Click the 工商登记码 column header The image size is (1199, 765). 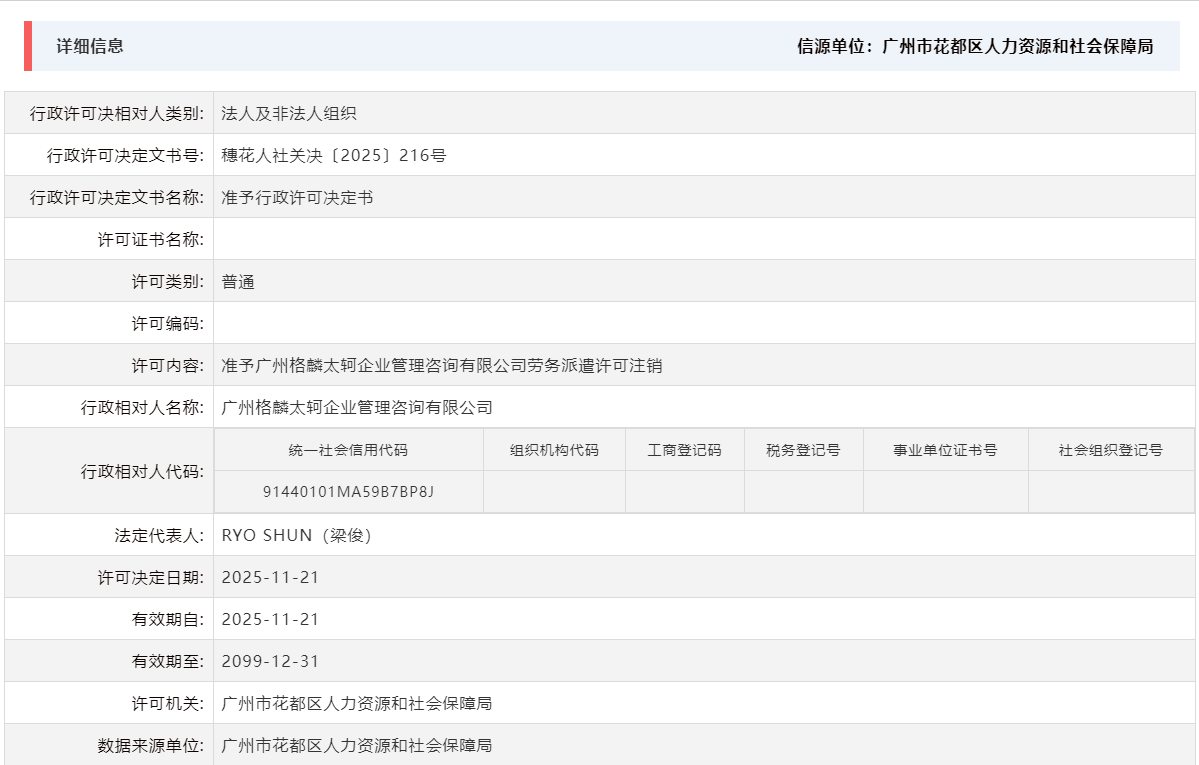tap(684, 449)
